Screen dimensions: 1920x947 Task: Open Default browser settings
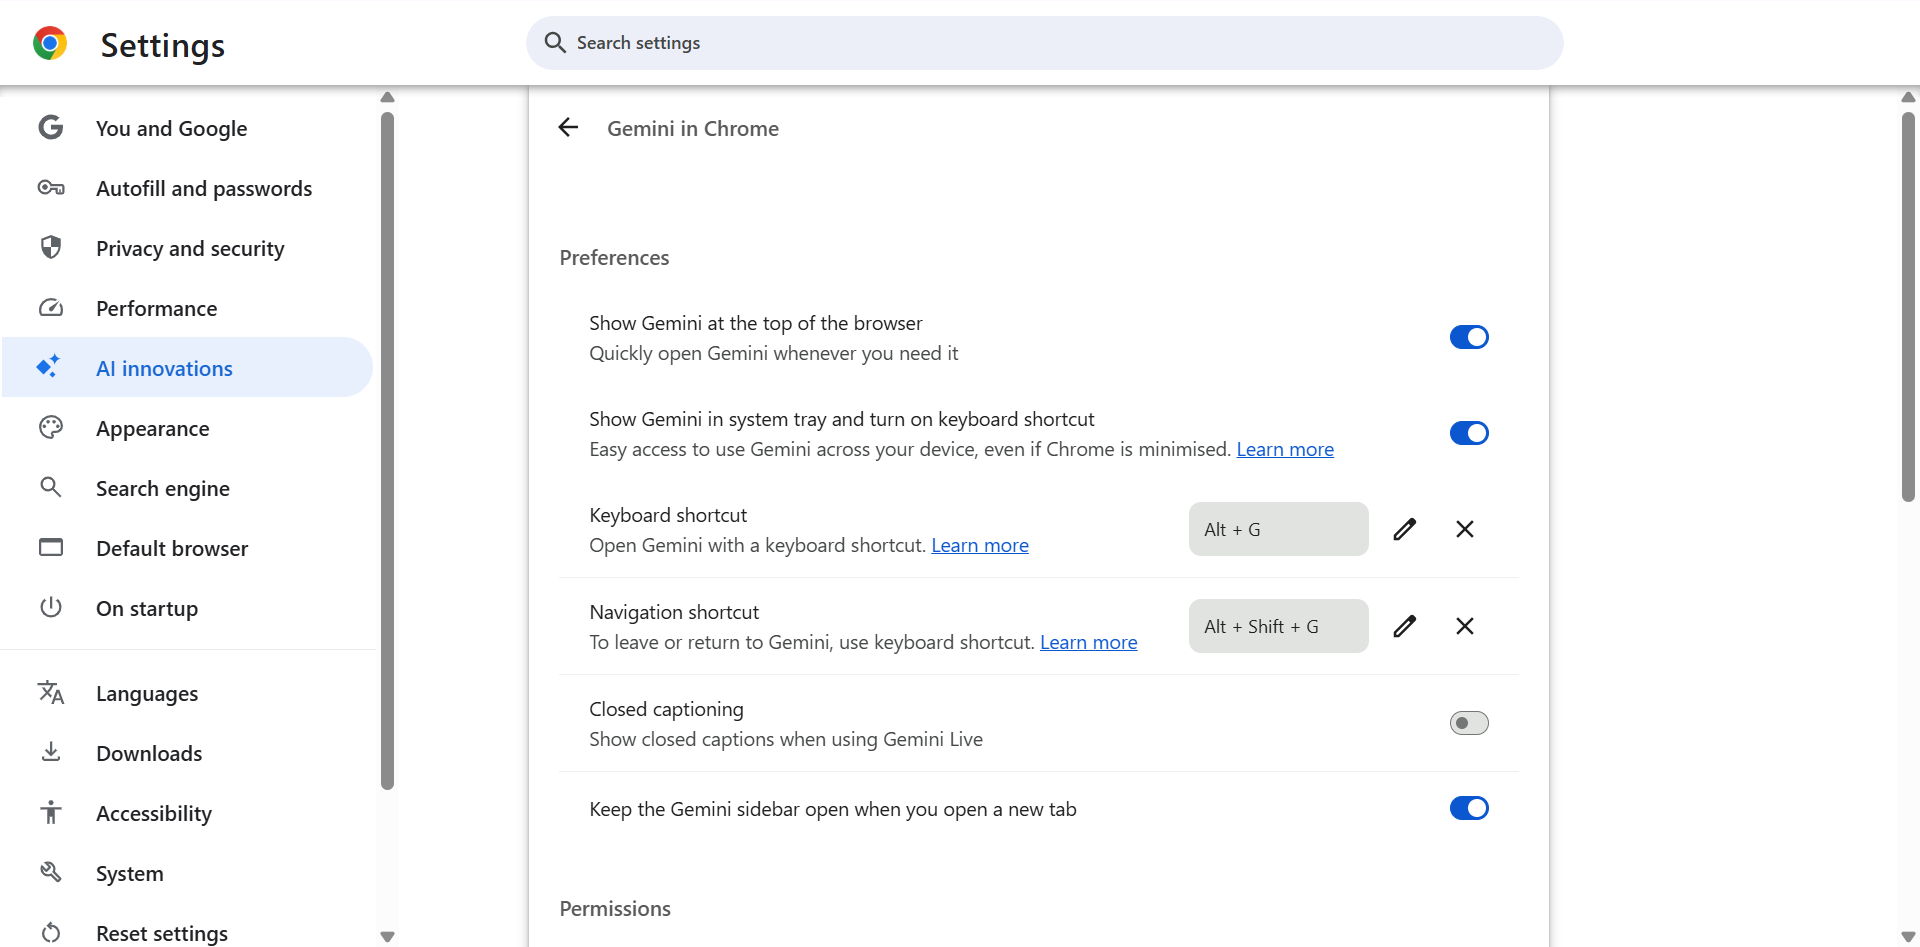click(x=188, y=548)
